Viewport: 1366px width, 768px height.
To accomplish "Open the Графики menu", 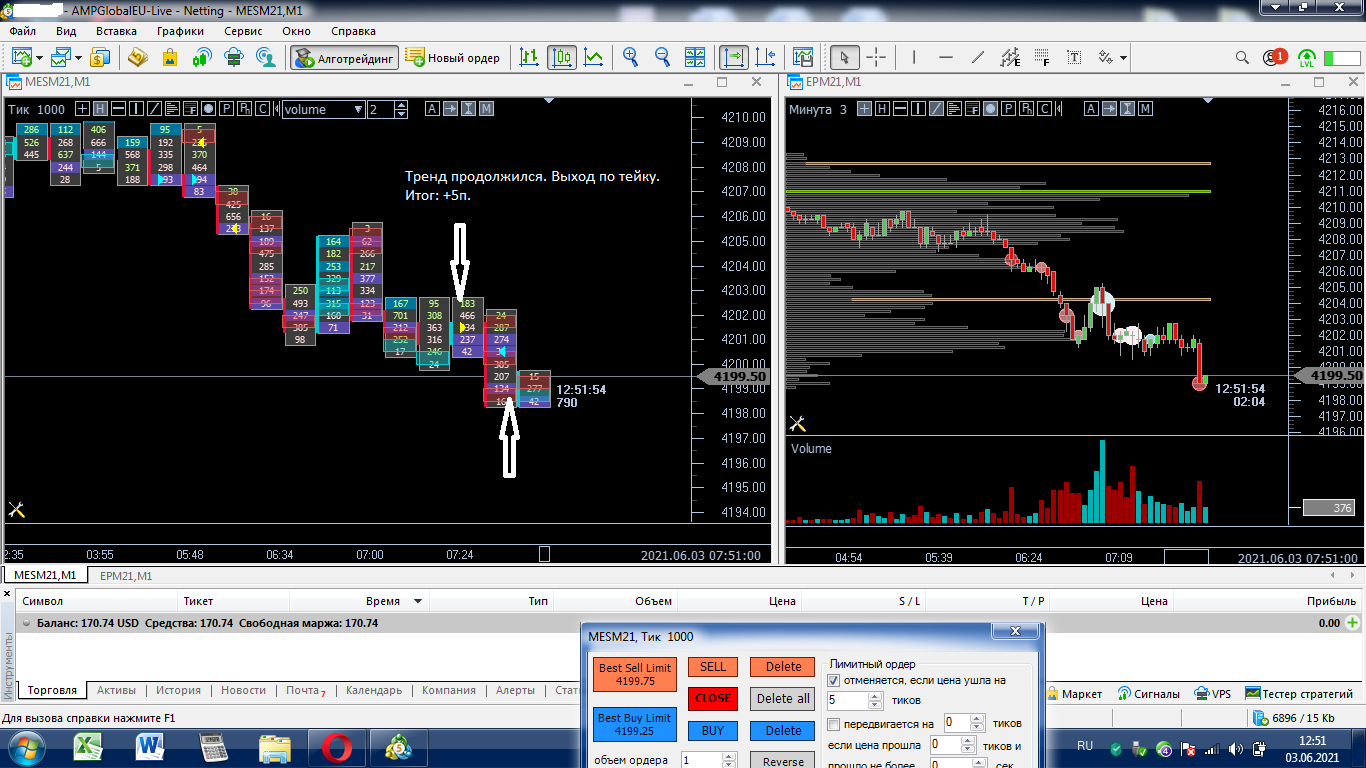I will (180, 31).
